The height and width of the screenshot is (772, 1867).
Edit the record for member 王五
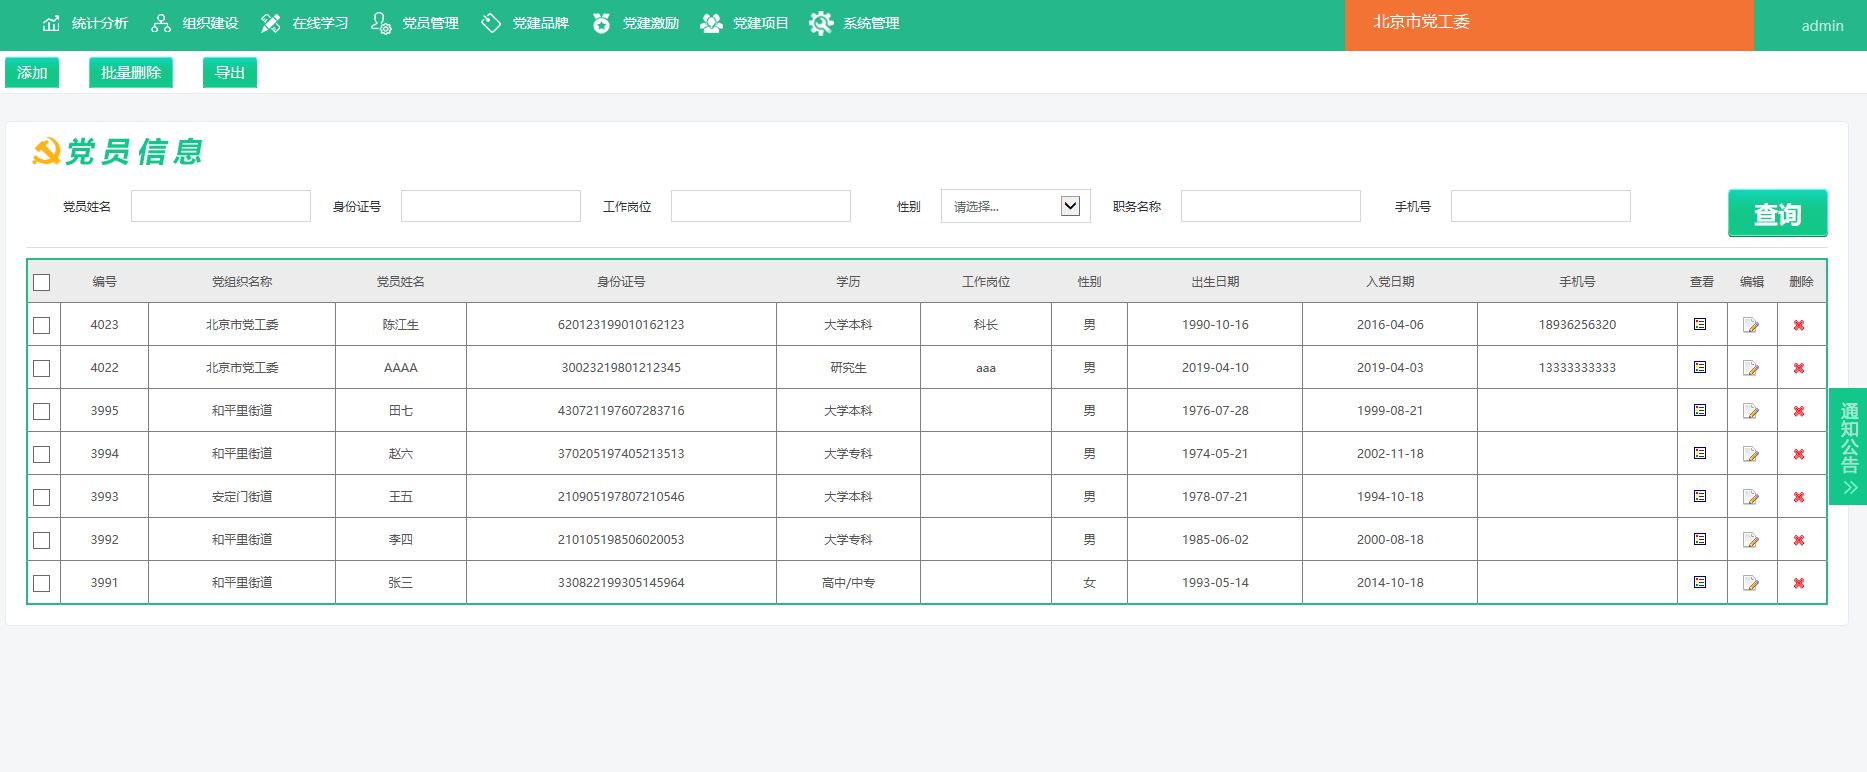[x=1751, y=497]
